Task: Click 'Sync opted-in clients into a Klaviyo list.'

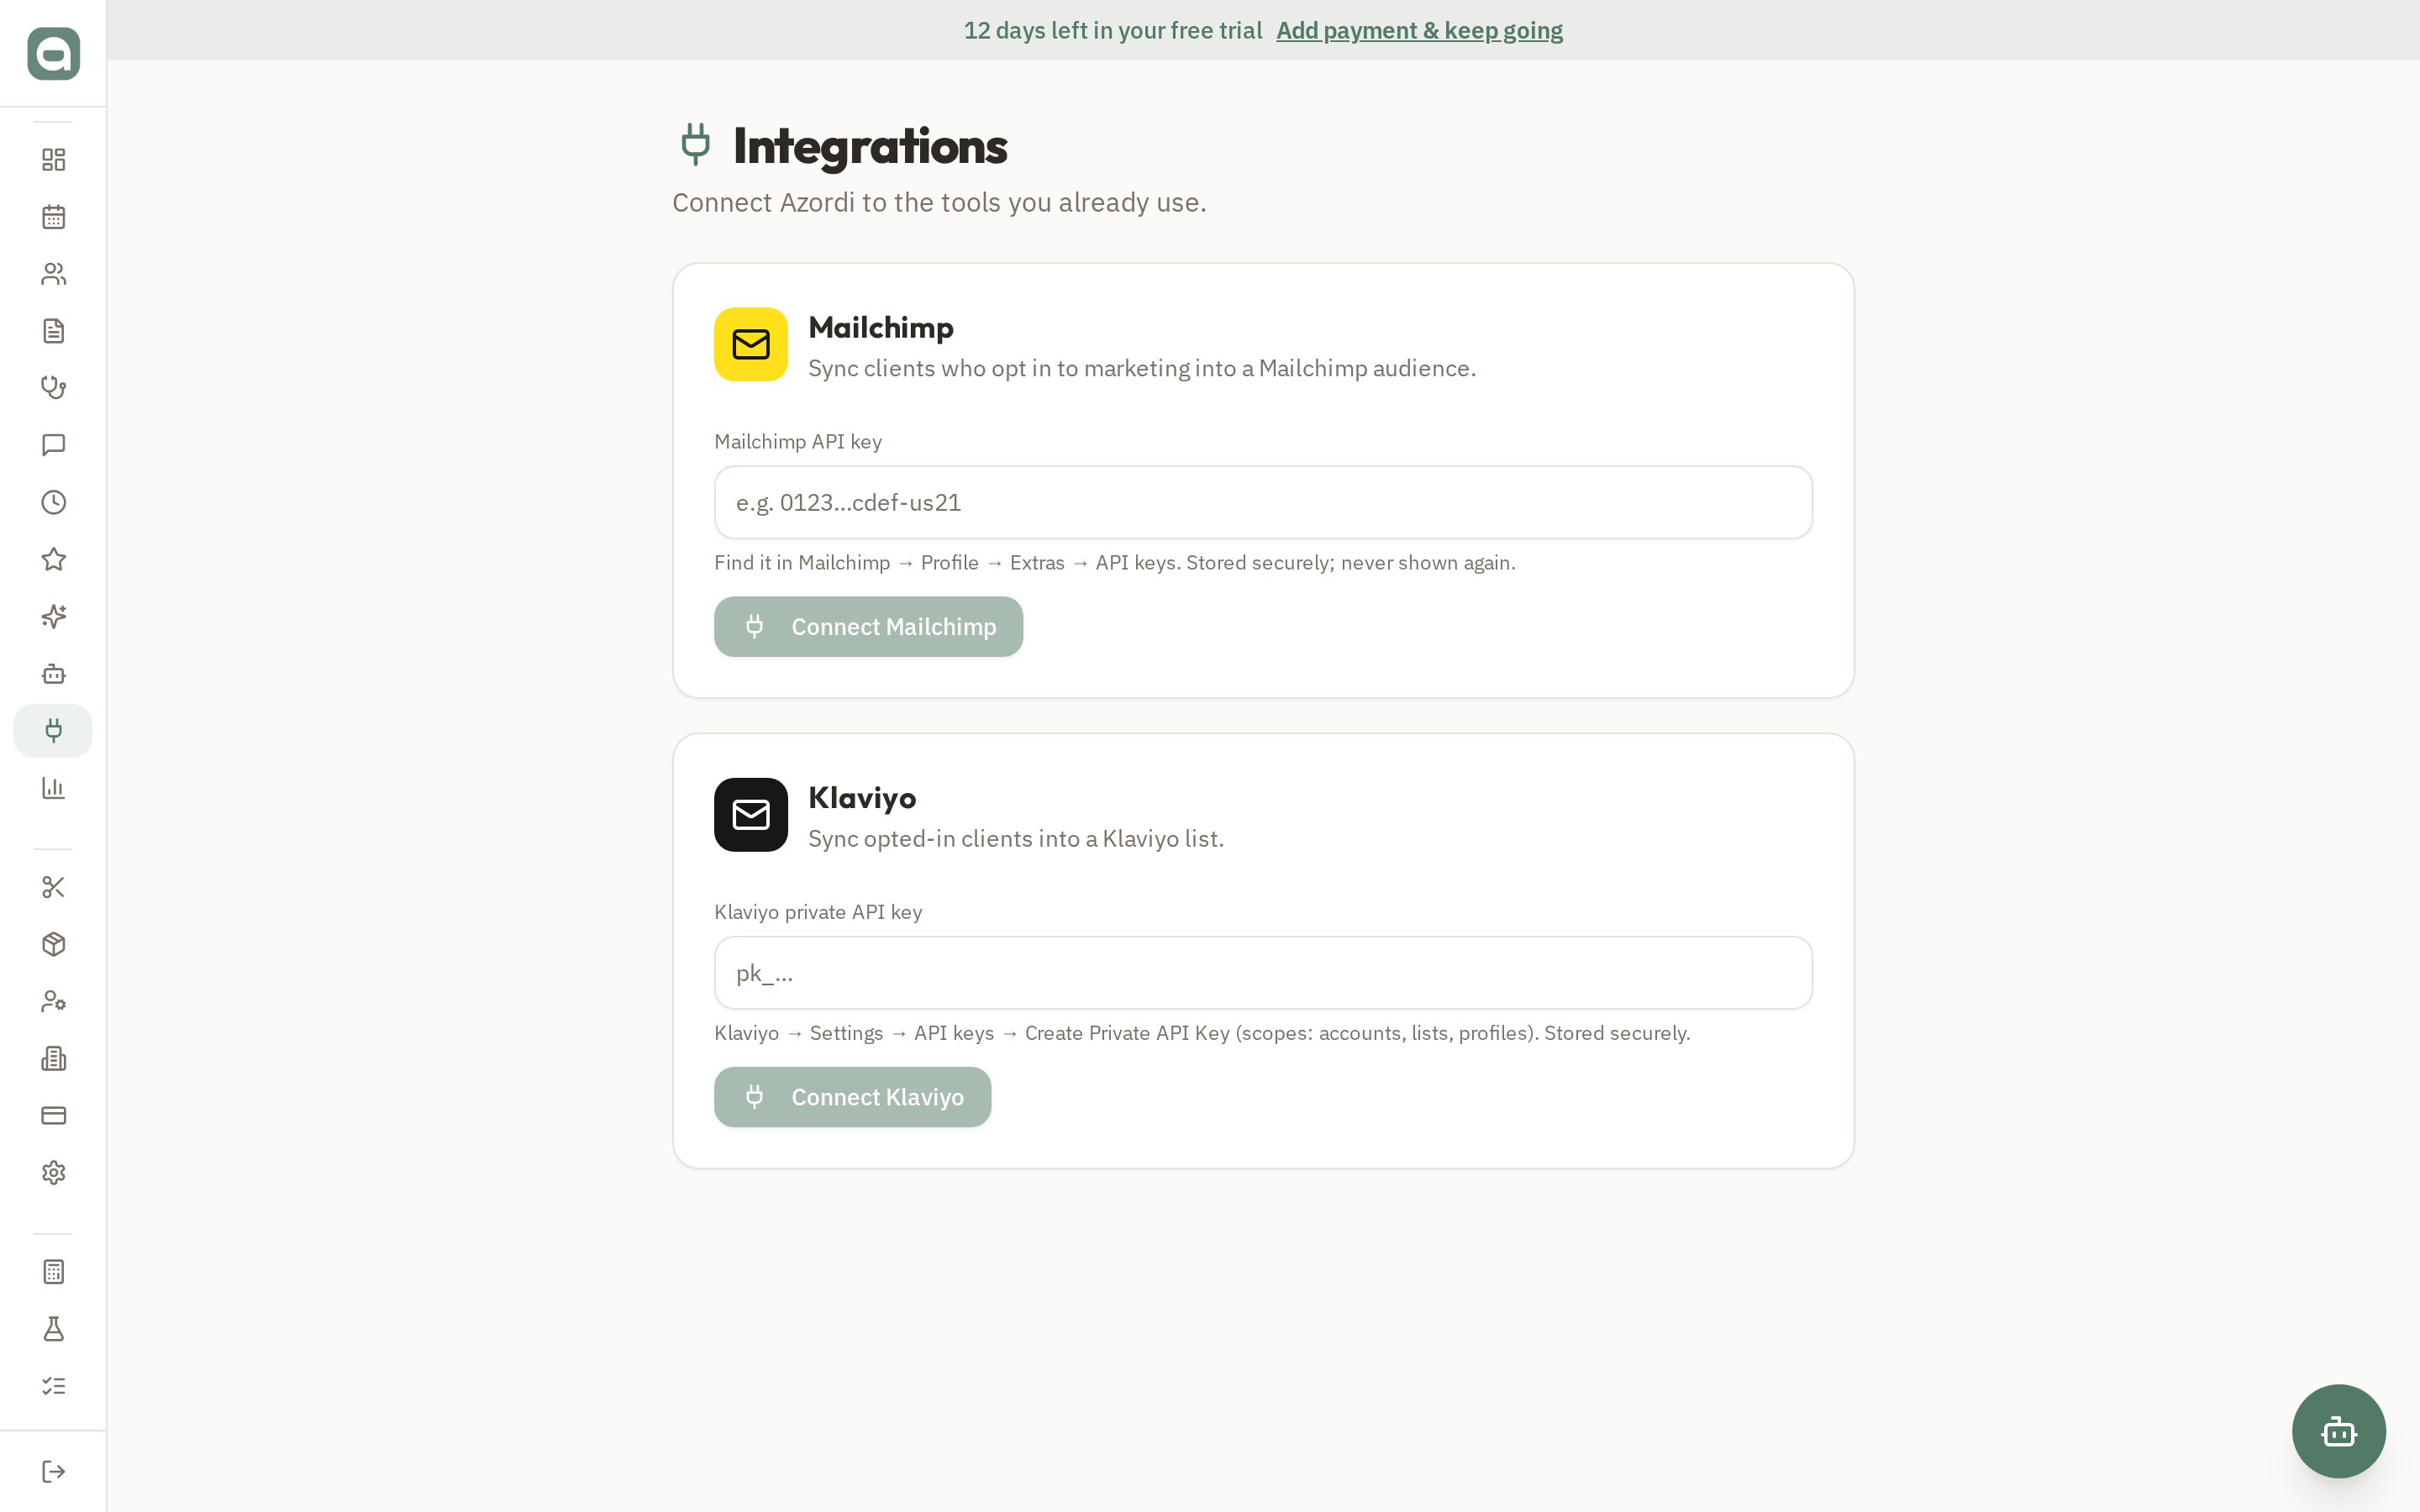Action: 1015,839
